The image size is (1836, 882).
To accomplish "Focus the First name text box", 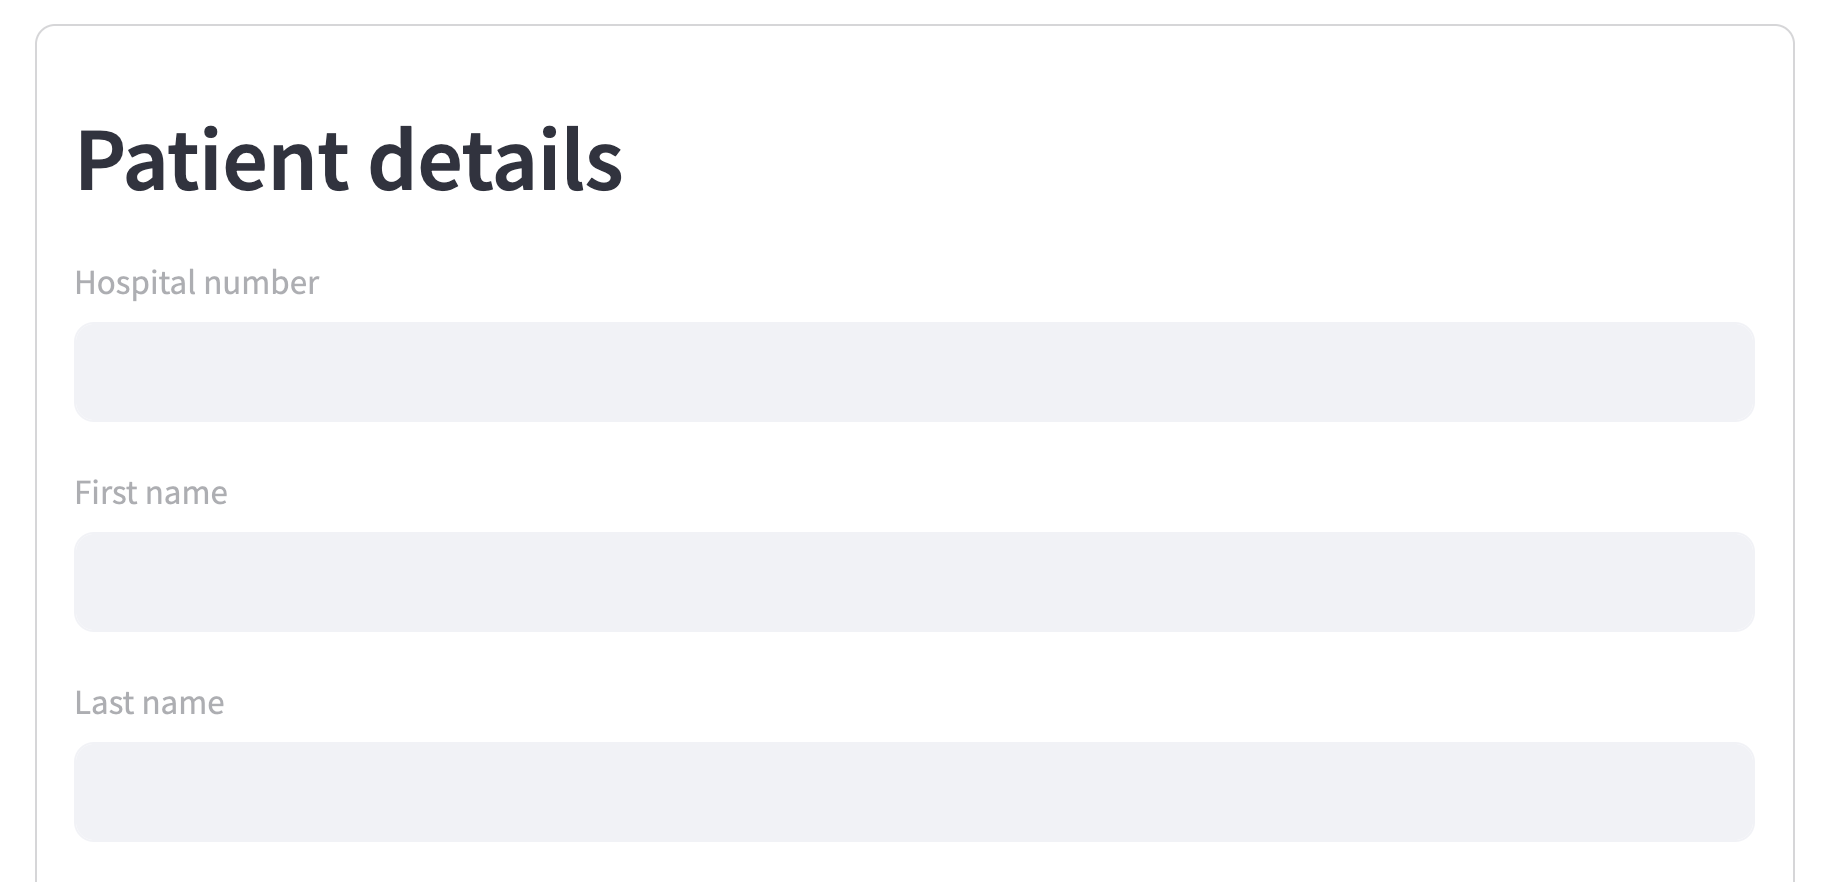I will 914,582.
